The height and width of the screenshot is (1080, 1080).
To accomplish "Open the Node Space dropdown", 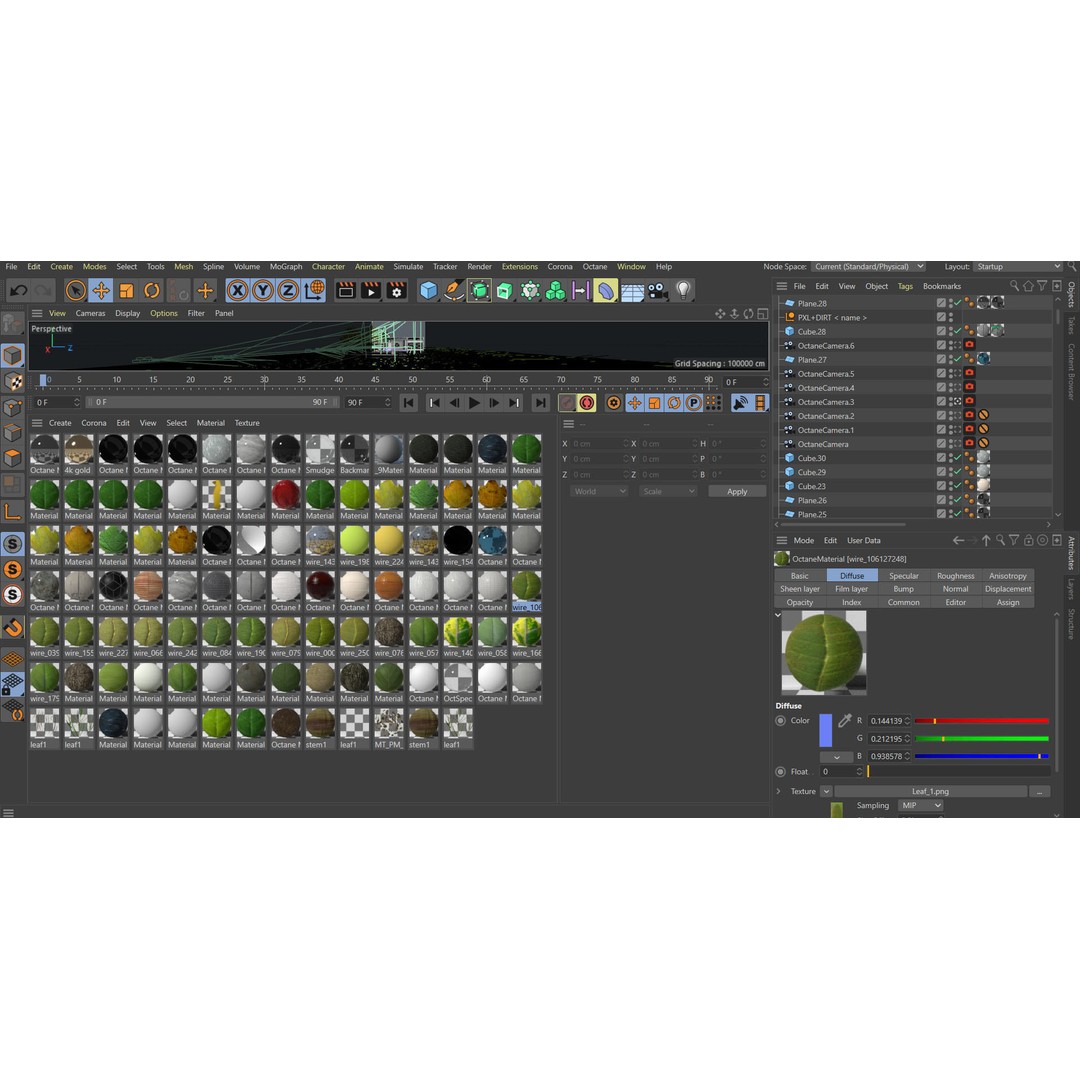I will click(x=867, y=267).
